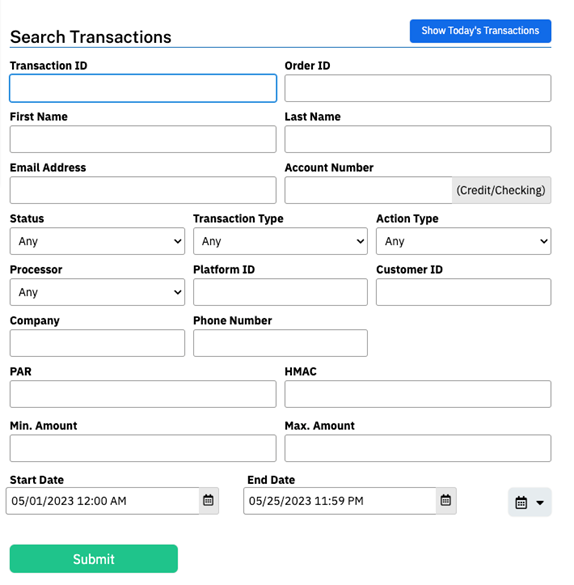Click the Platform ID input
Viewport: 574px width, 585px height.
click(280, 292)
